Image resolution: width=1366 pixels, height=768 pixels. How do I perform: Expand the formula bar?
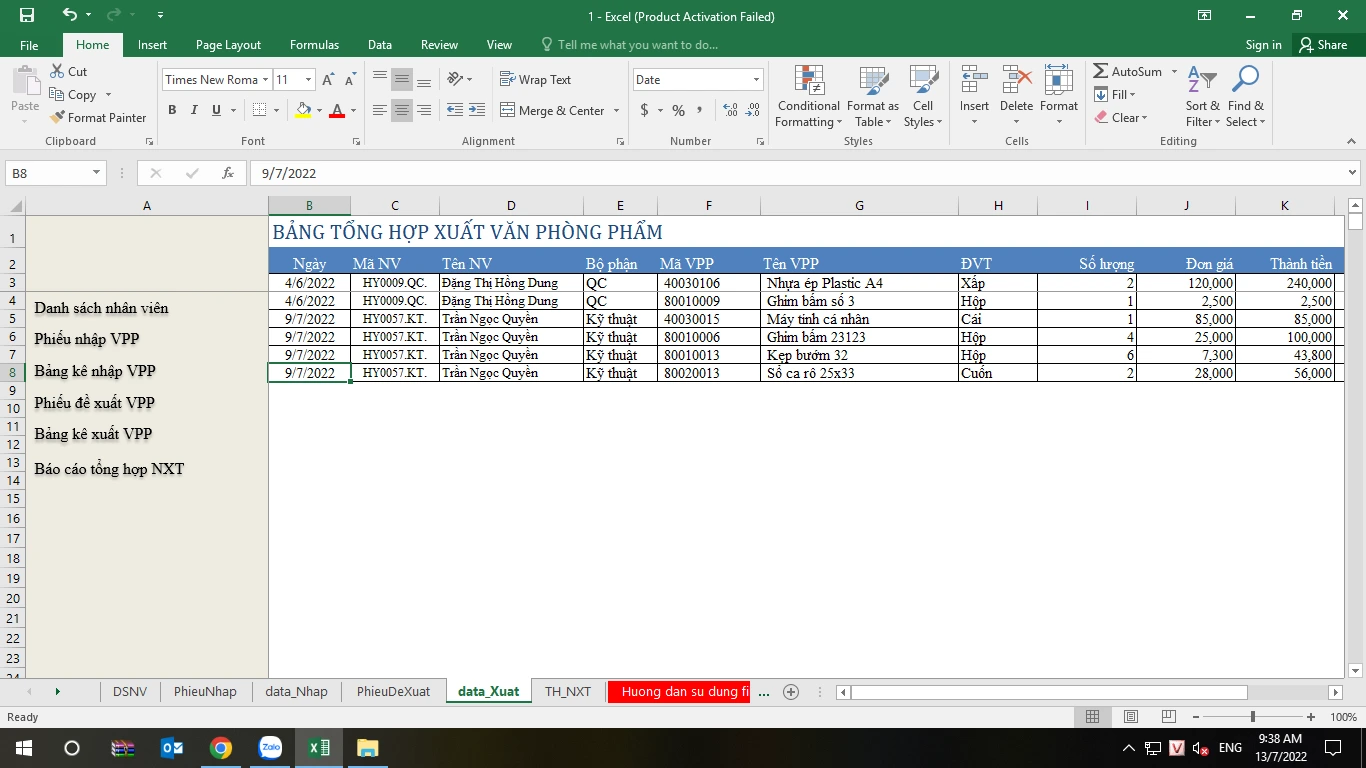coord(1353,173)
